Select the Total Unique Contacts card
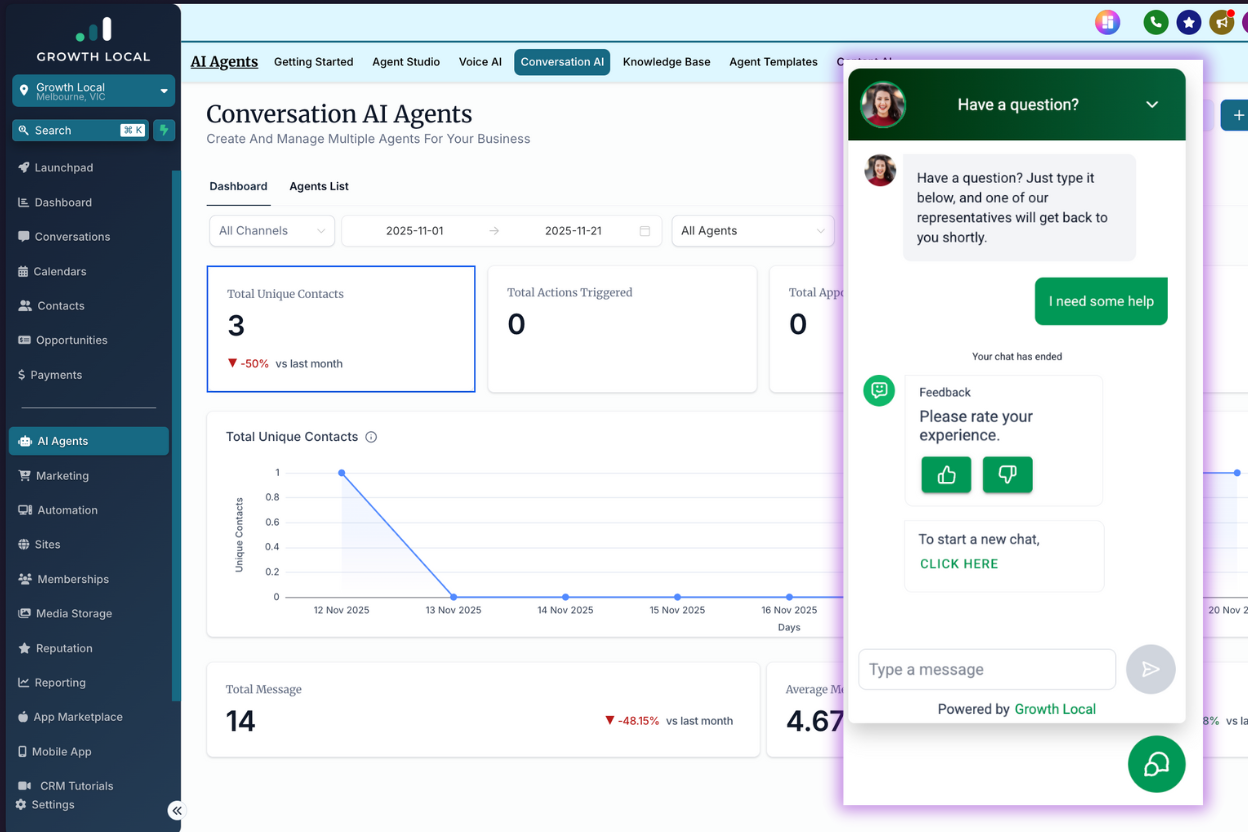The height and width of the screenshot is (832, 1248). click(x=341, y=328)
